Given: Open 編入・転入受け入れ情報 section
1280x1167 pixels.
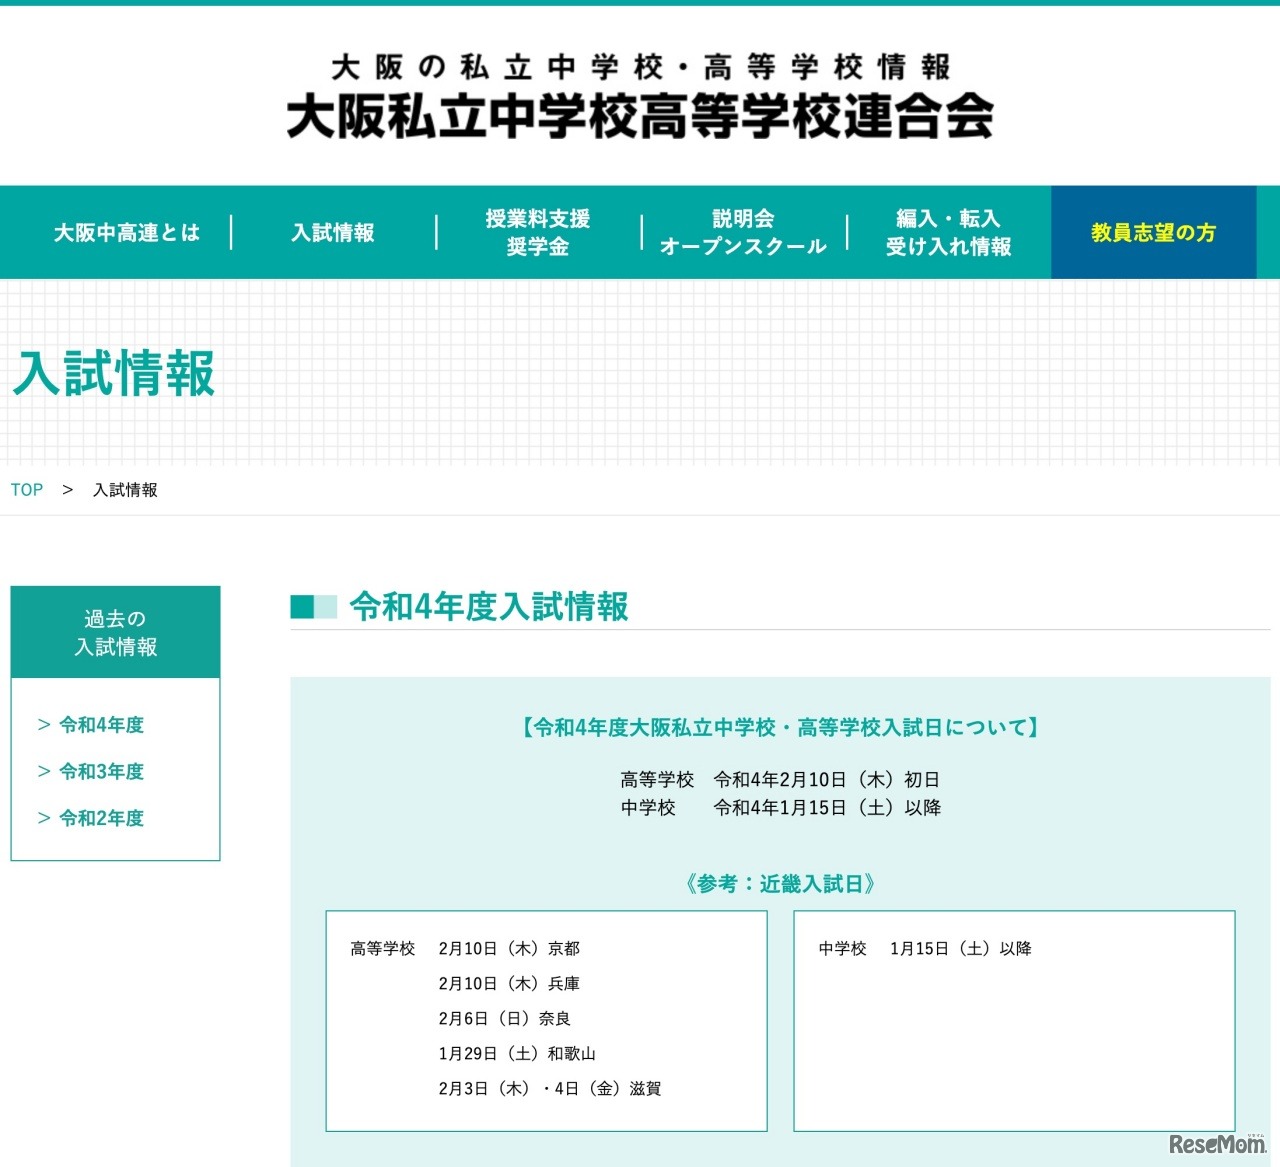Looking at the screenshot, I should pyautogui.click(x=949, y=232).
